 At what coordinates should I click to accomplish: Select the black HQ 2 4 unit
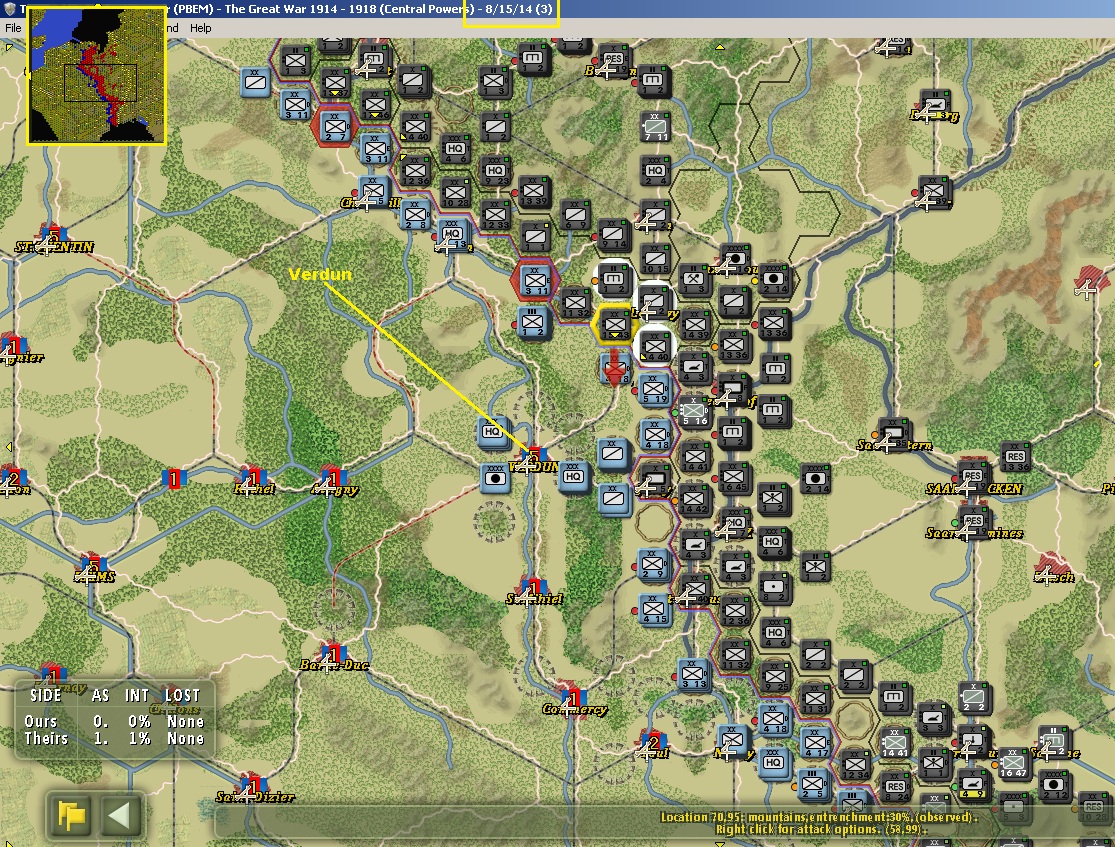(655, 171)
